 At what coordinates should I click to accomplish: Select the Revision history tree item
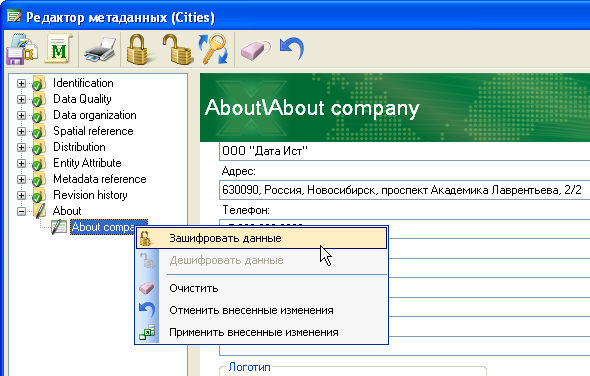pos(90,195)
